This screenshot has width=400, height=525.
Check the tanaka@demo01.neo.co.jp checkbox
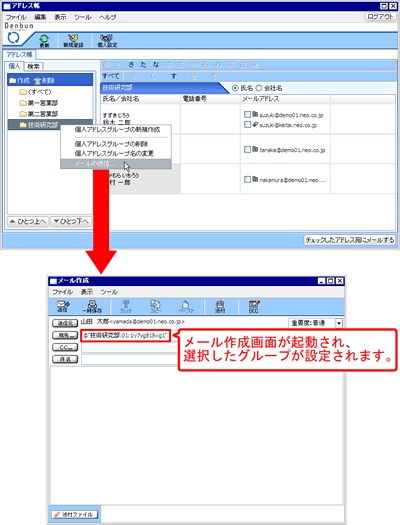pyautogui.click(x=247, y=149)
